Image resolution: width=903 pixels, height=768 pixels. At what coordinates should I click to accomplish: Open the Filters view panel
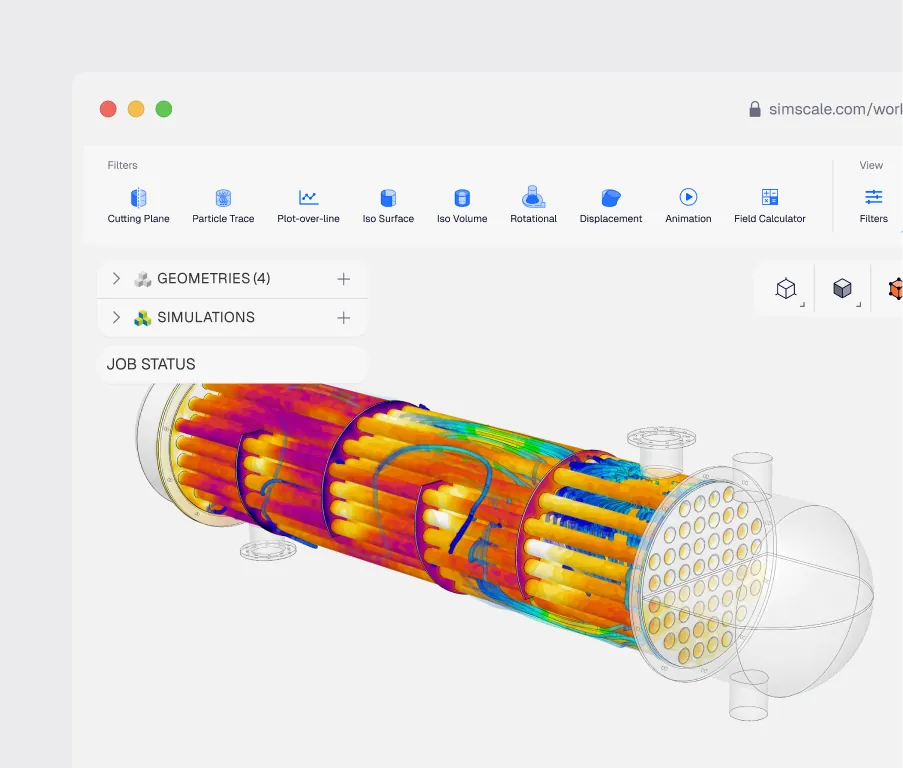coord(874,206)
